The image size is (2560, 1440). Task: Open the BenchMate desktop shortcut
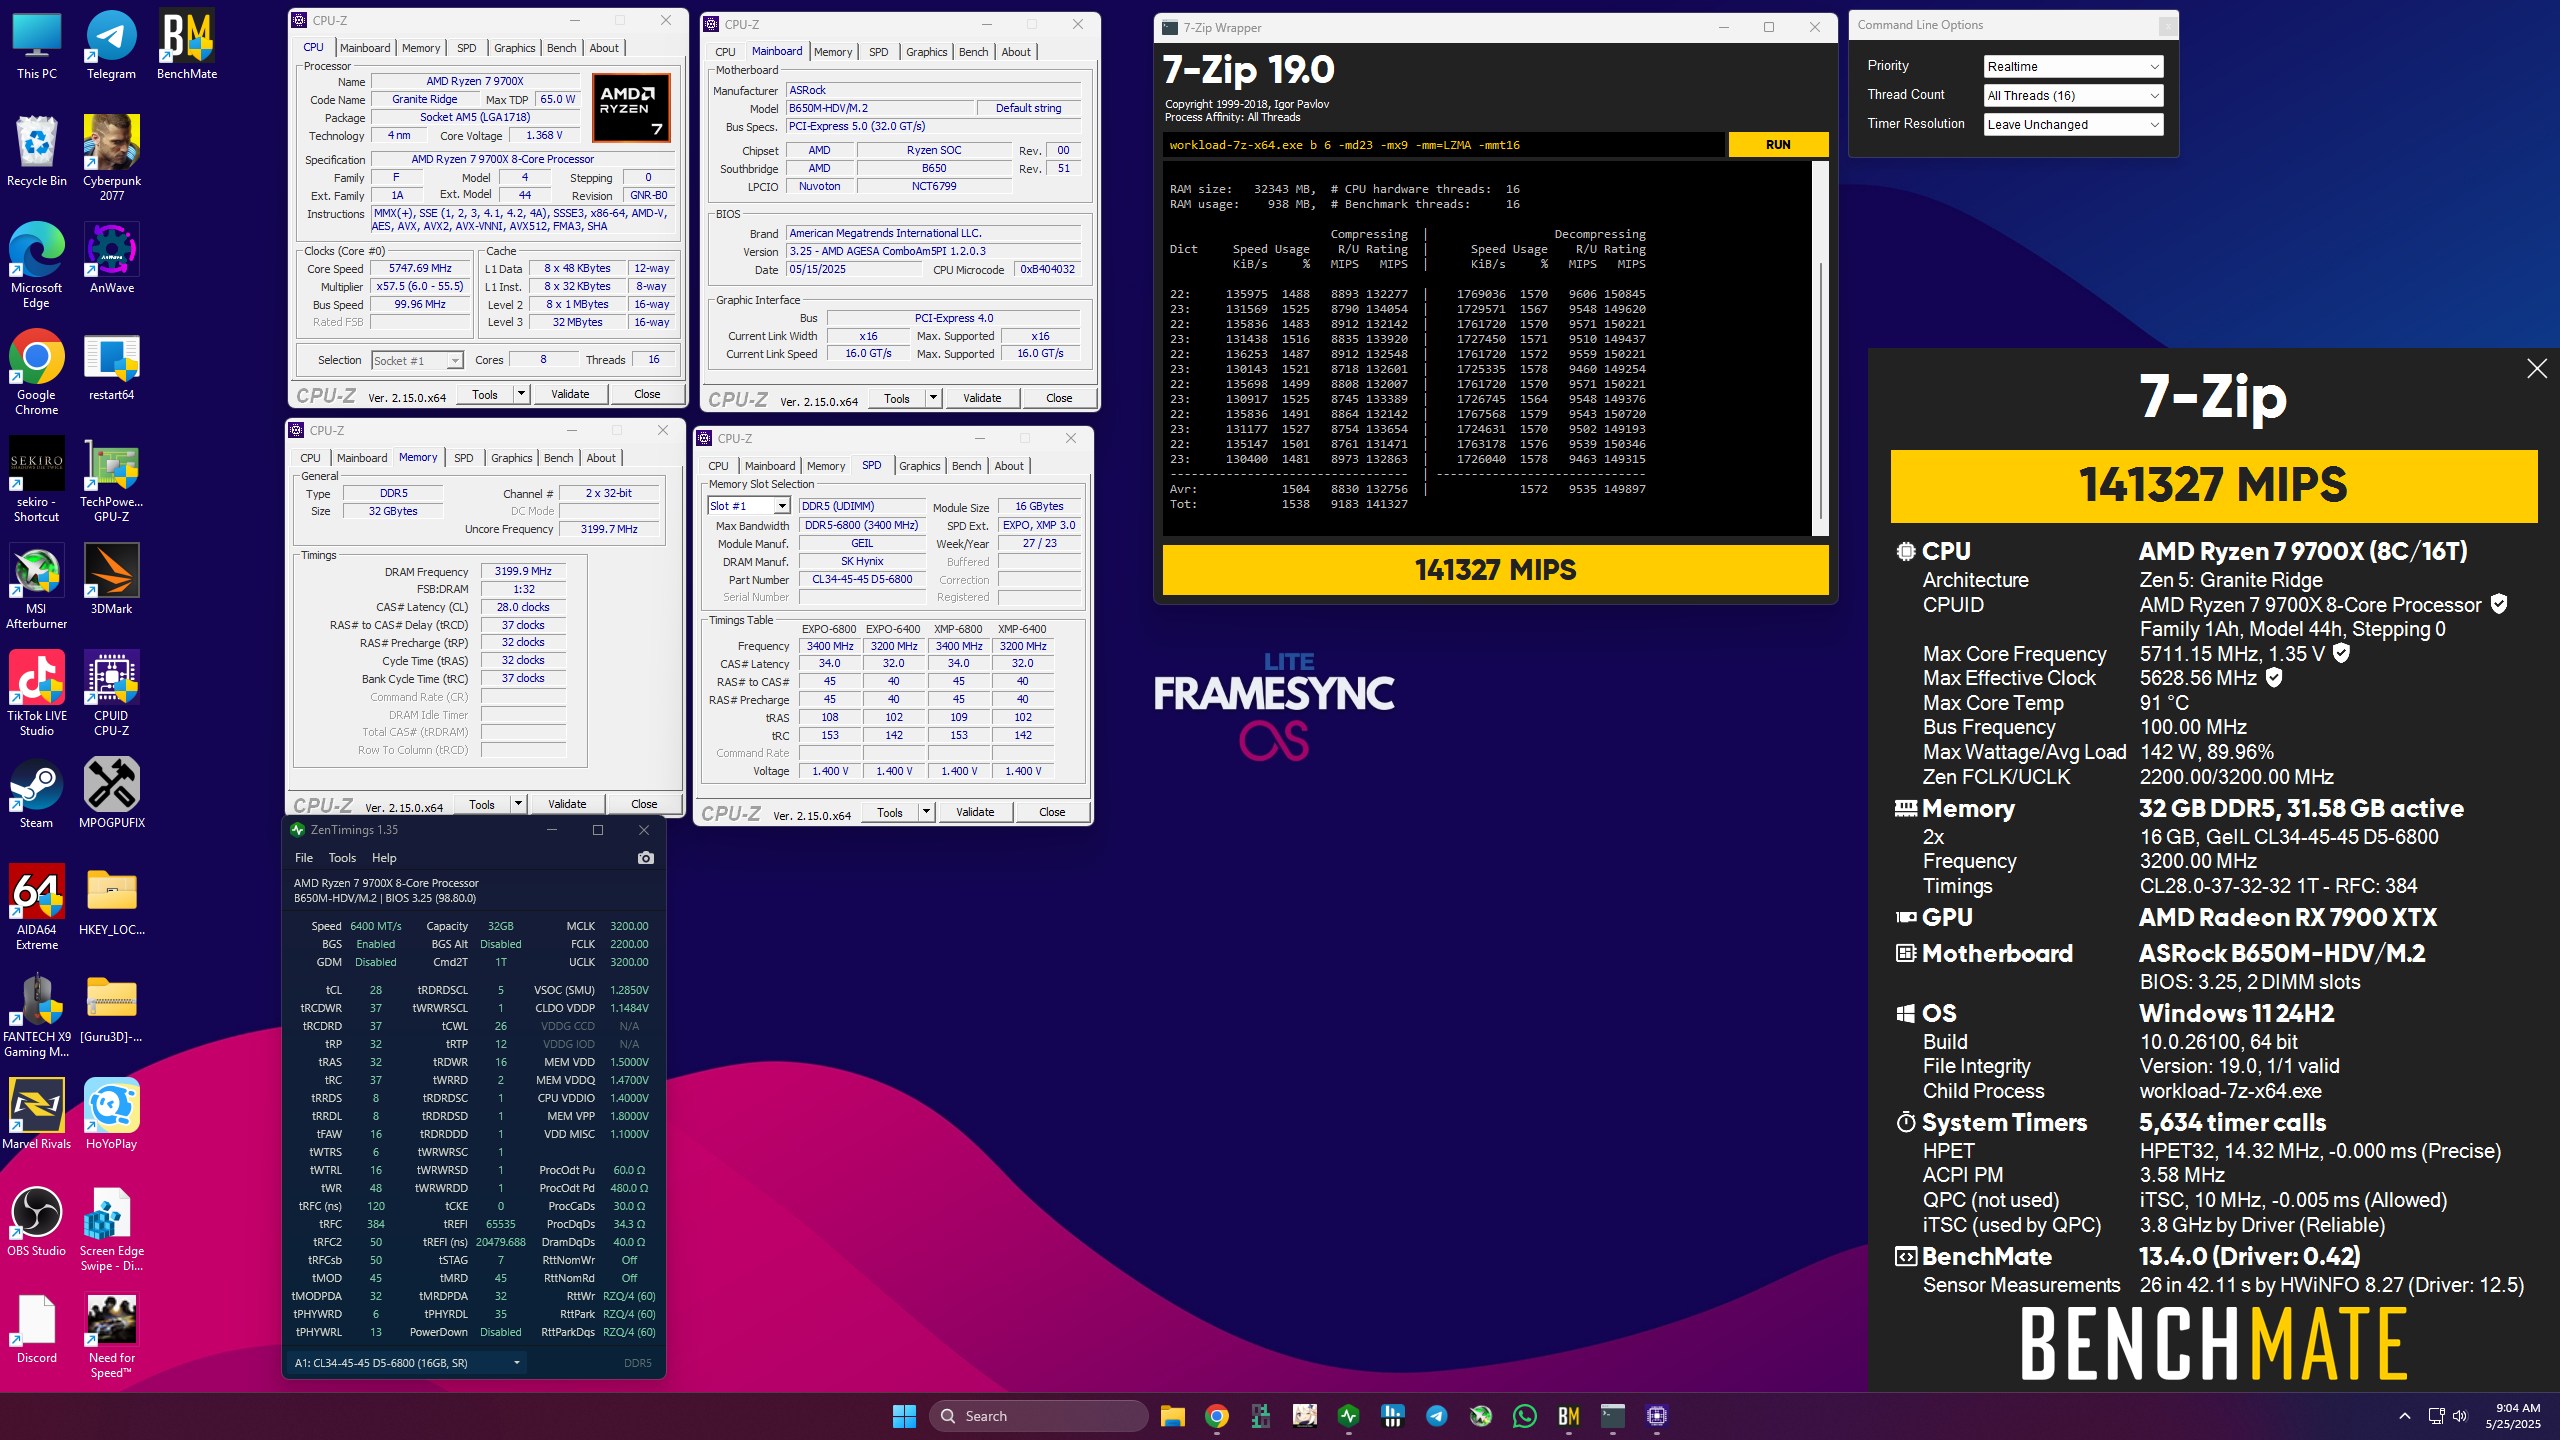coord(187,45)
